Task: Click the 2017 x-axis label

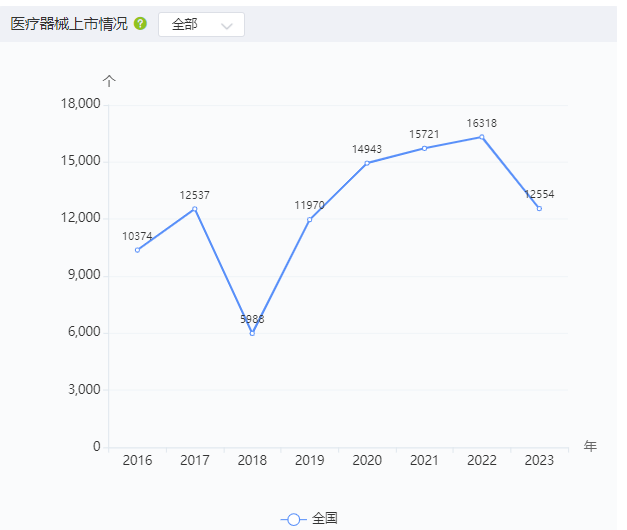Action: (x=195, y=460)
